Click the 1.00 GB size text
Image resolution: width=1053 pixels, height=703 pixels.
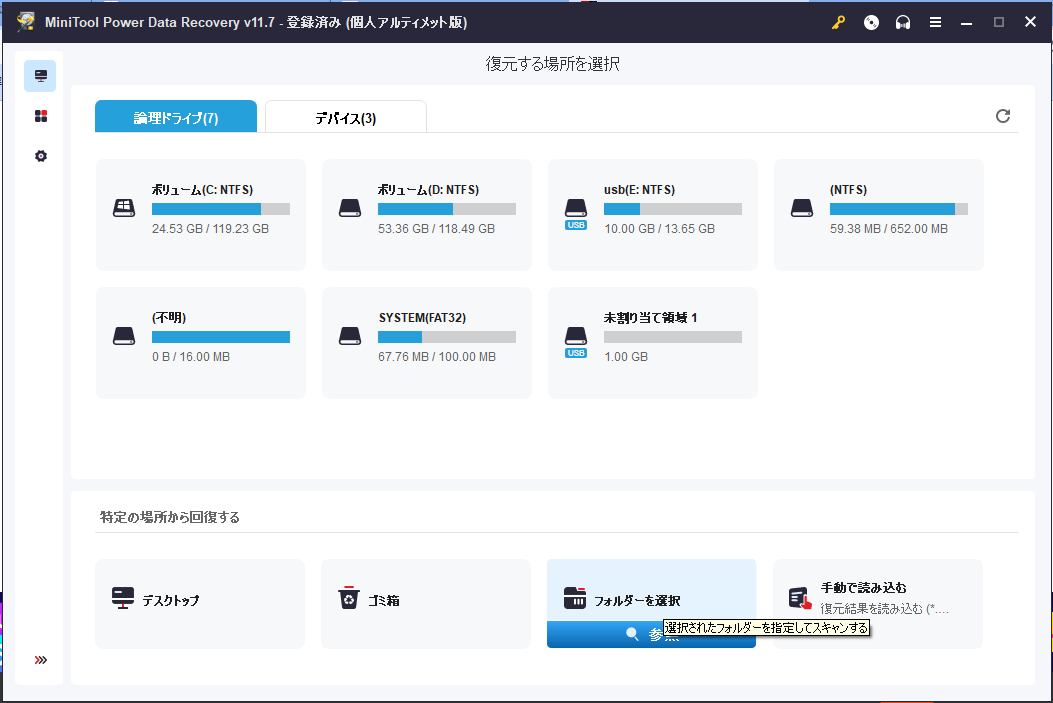(x=626, y=357)
